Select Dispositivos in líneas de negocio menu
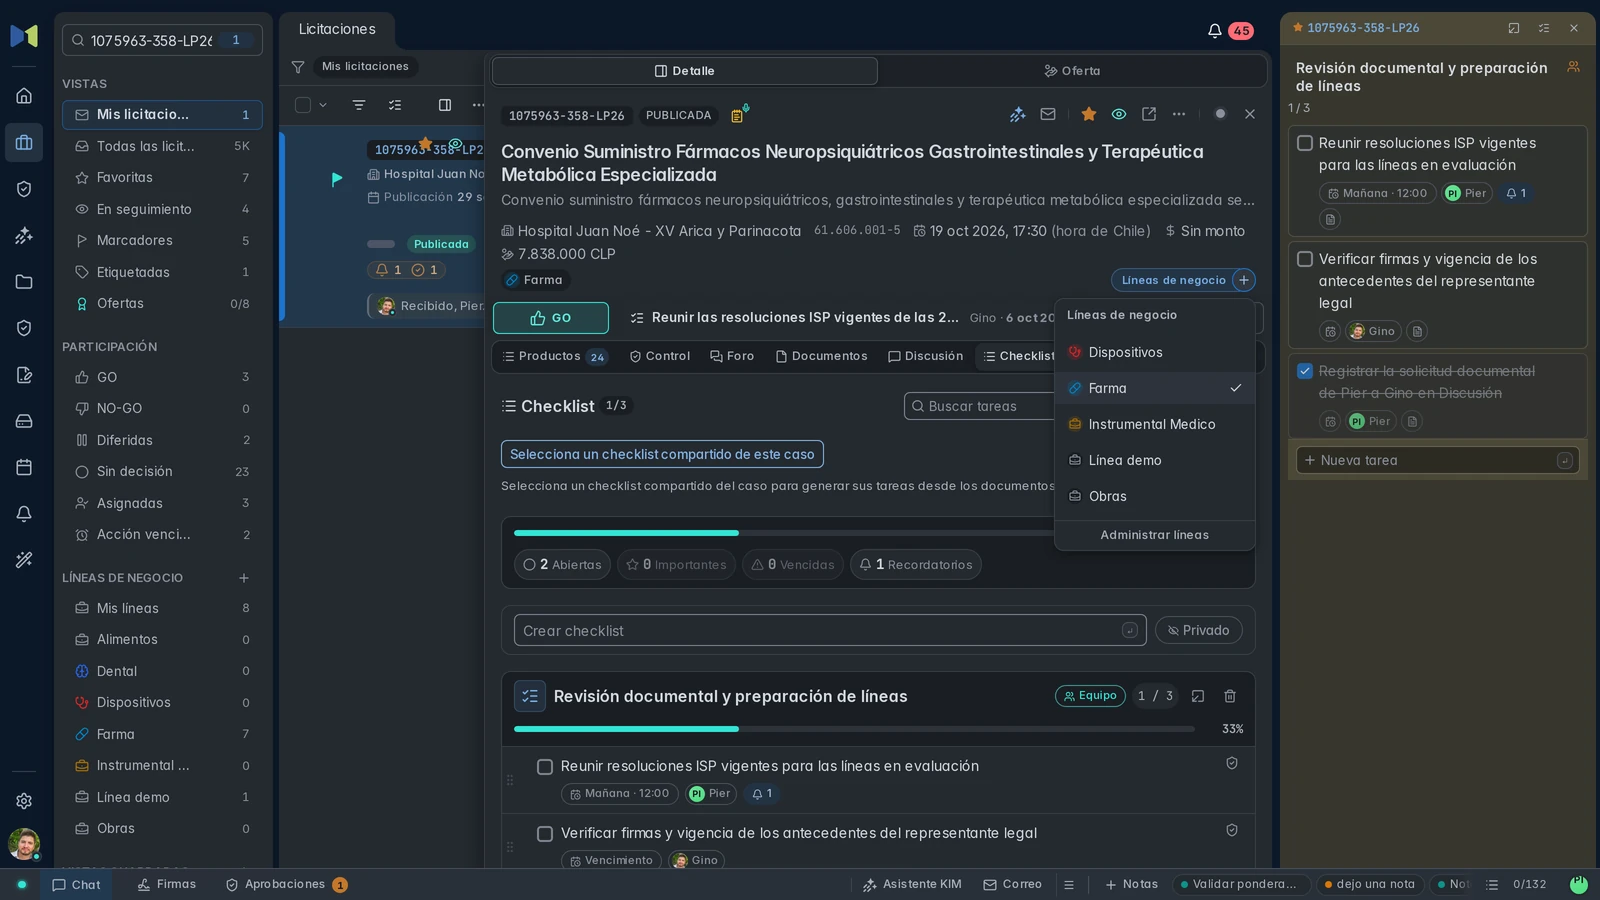 [x=1155, y=352]
